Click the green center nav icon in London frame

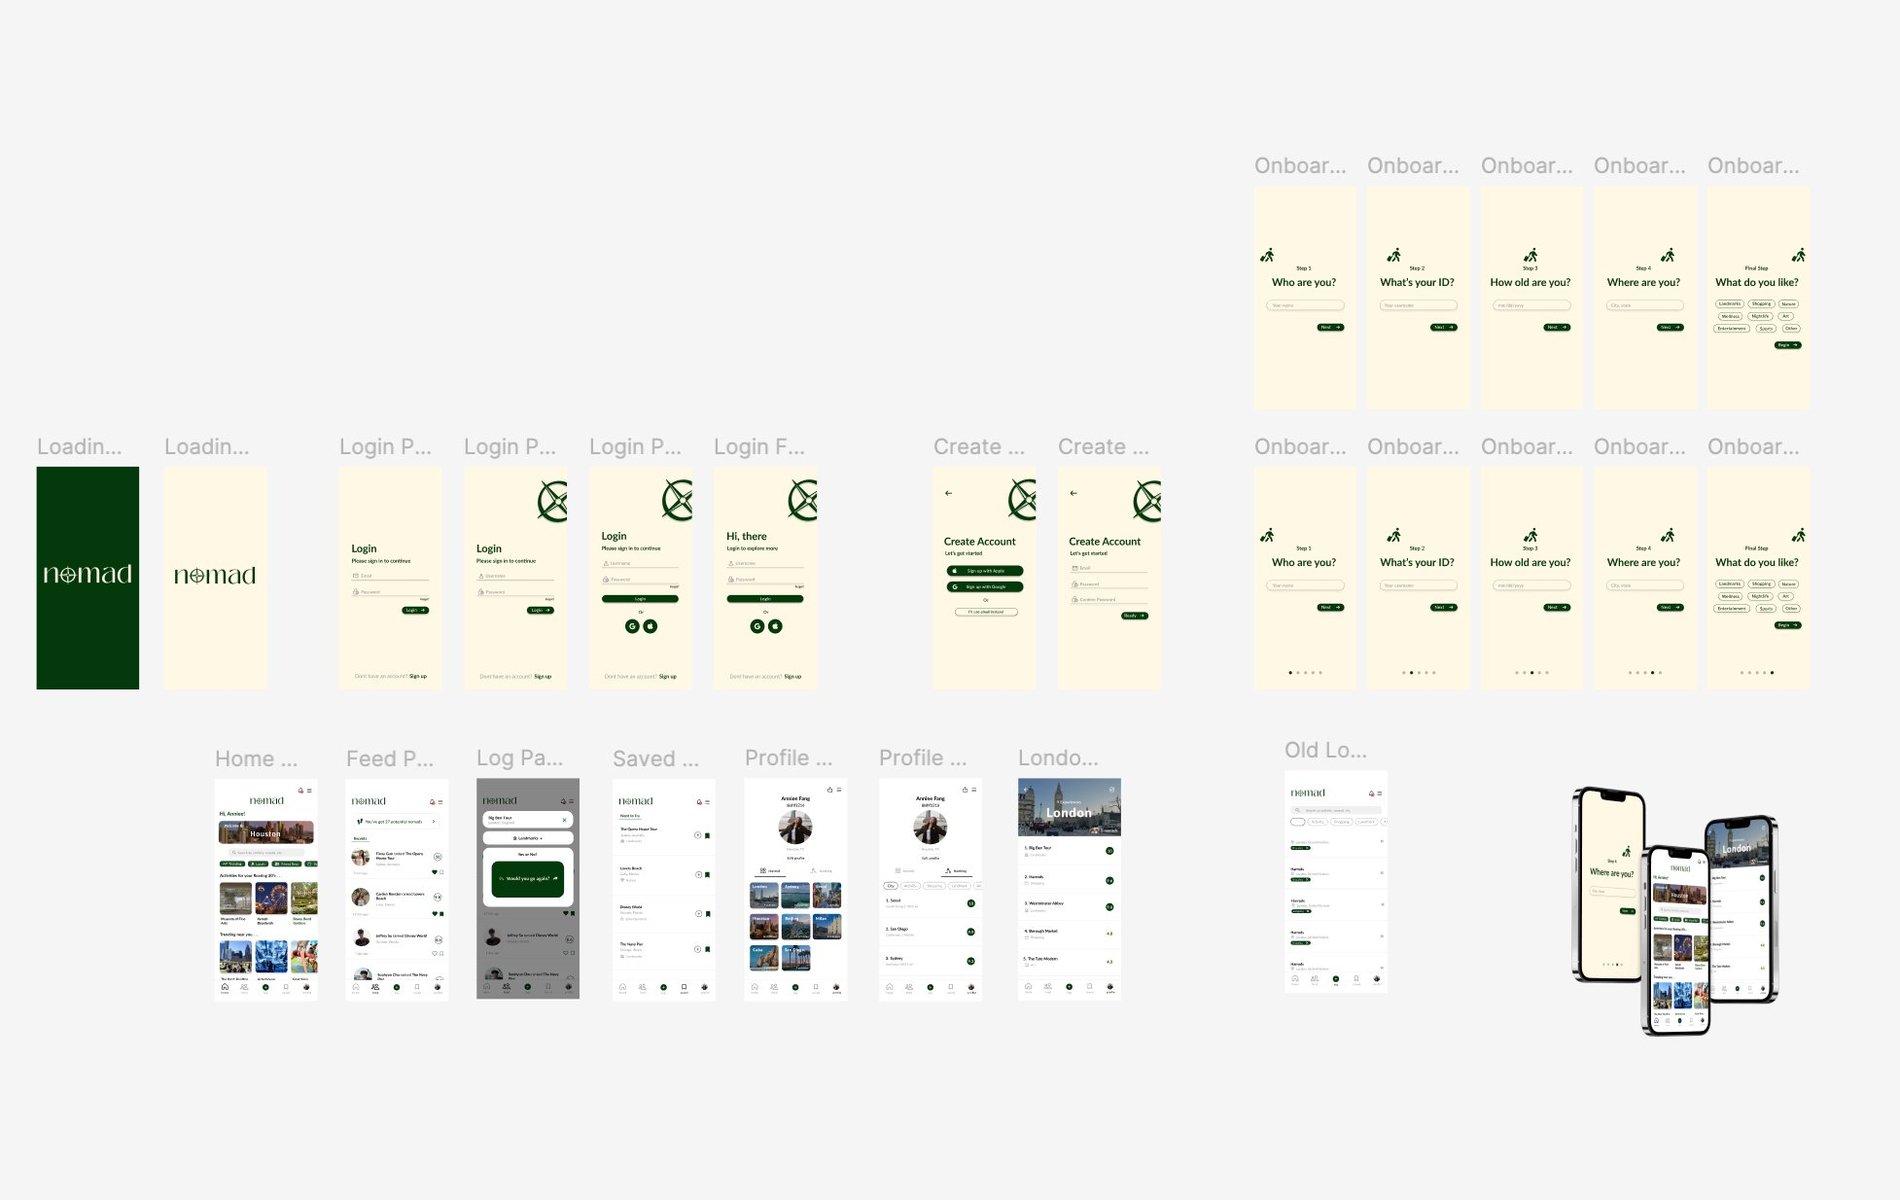1069,987
